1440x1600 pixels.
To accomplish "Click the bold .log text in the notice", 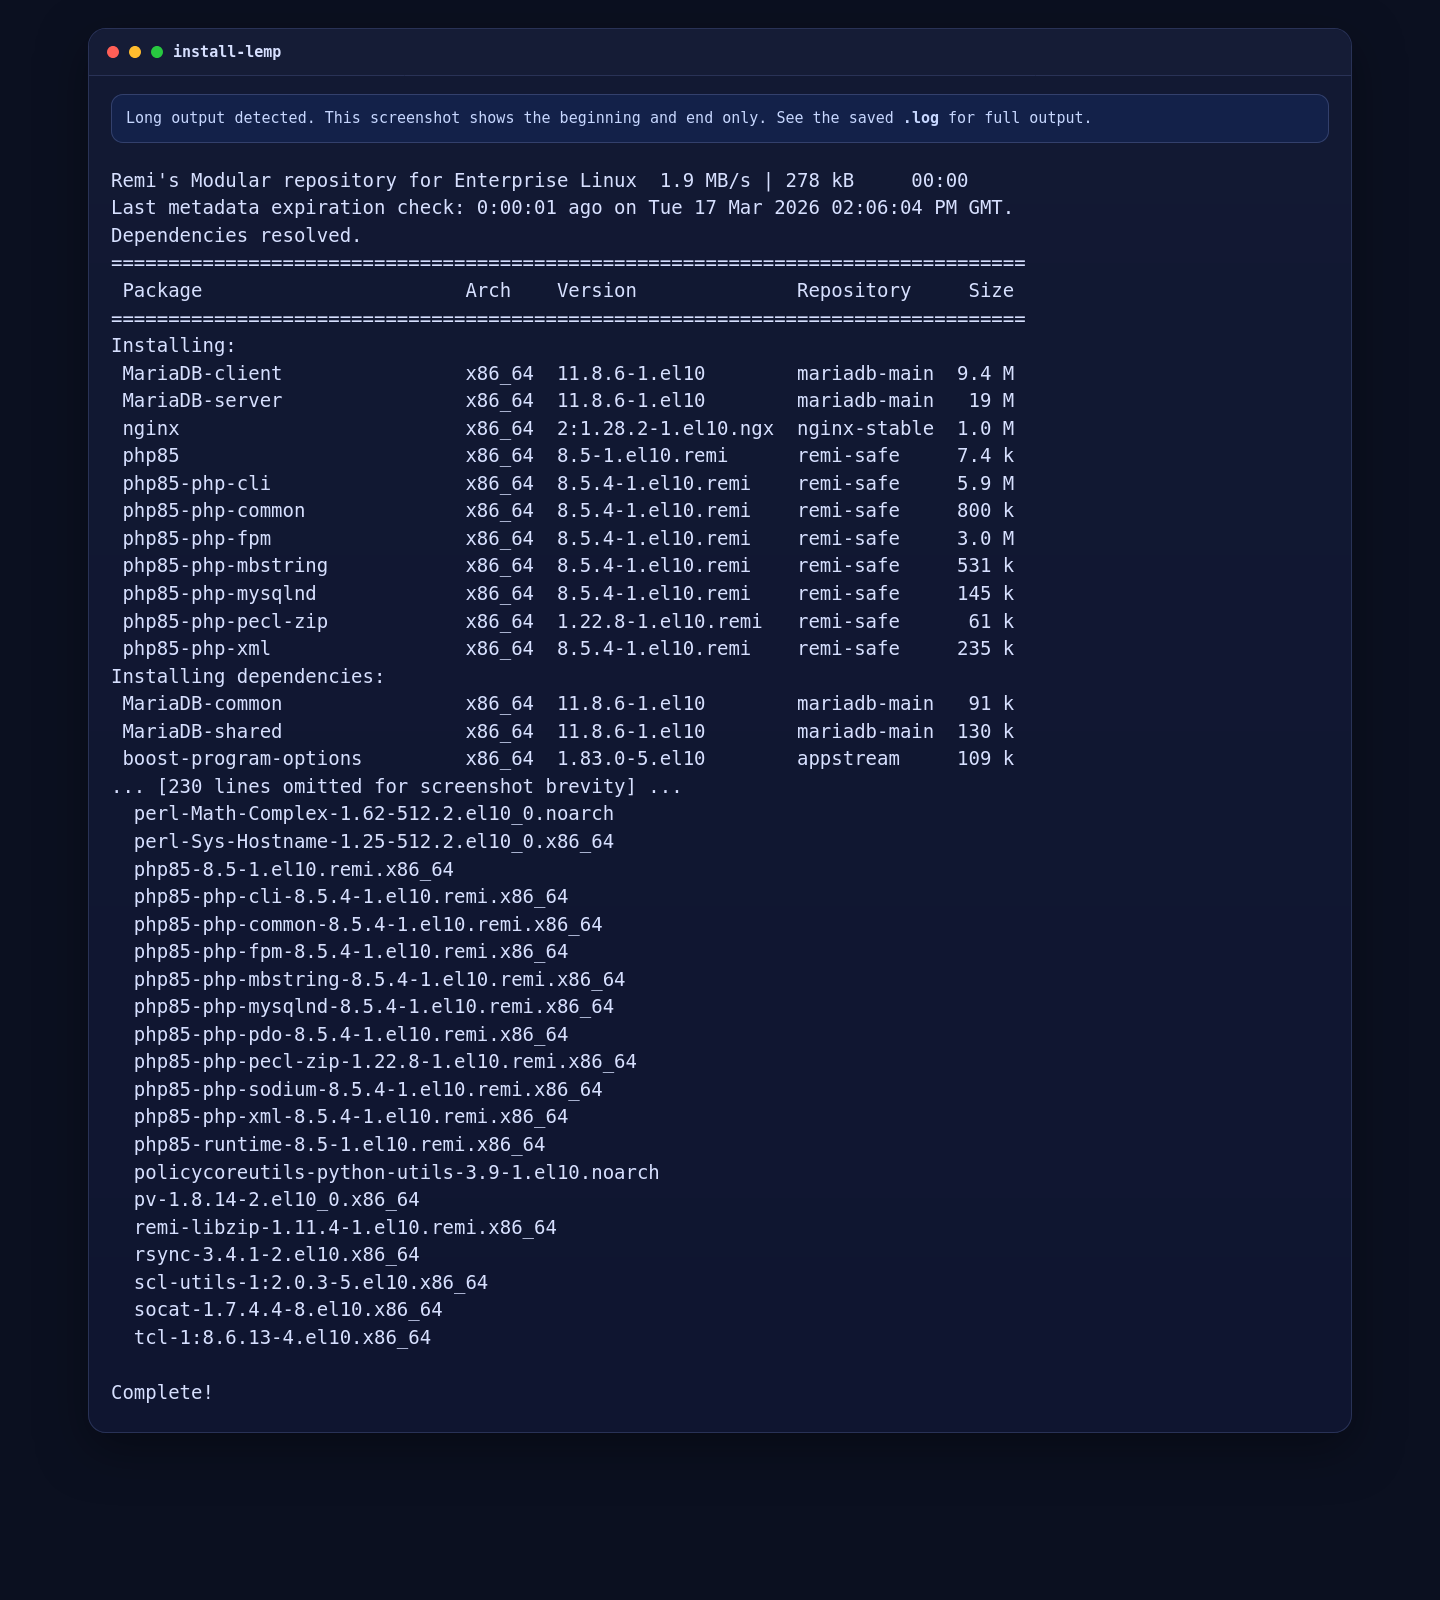I will click(921, 118).
